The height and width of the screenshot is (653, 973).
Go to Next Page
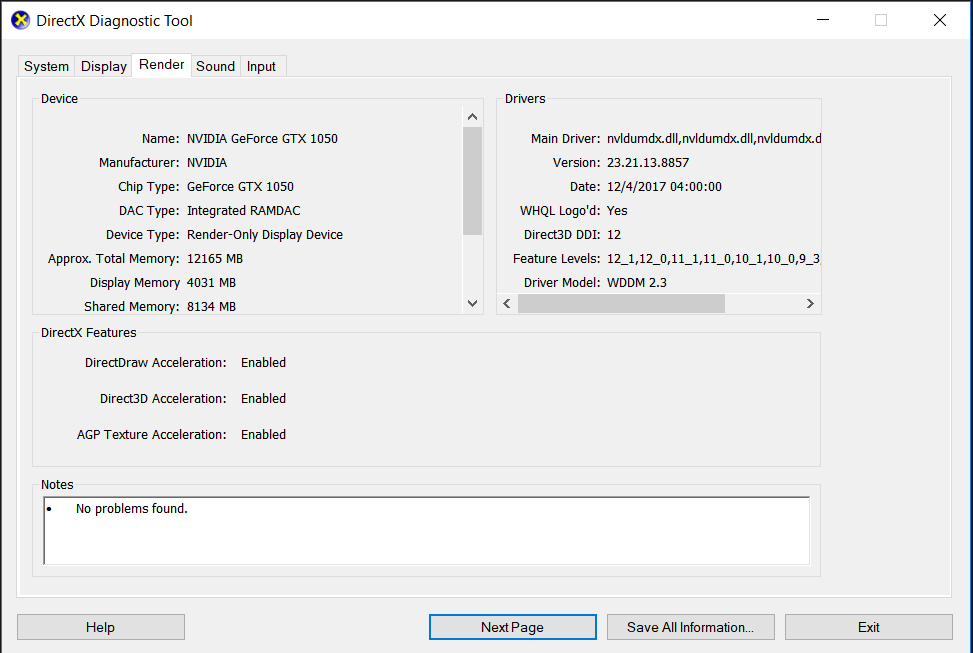tap(513, 627)
